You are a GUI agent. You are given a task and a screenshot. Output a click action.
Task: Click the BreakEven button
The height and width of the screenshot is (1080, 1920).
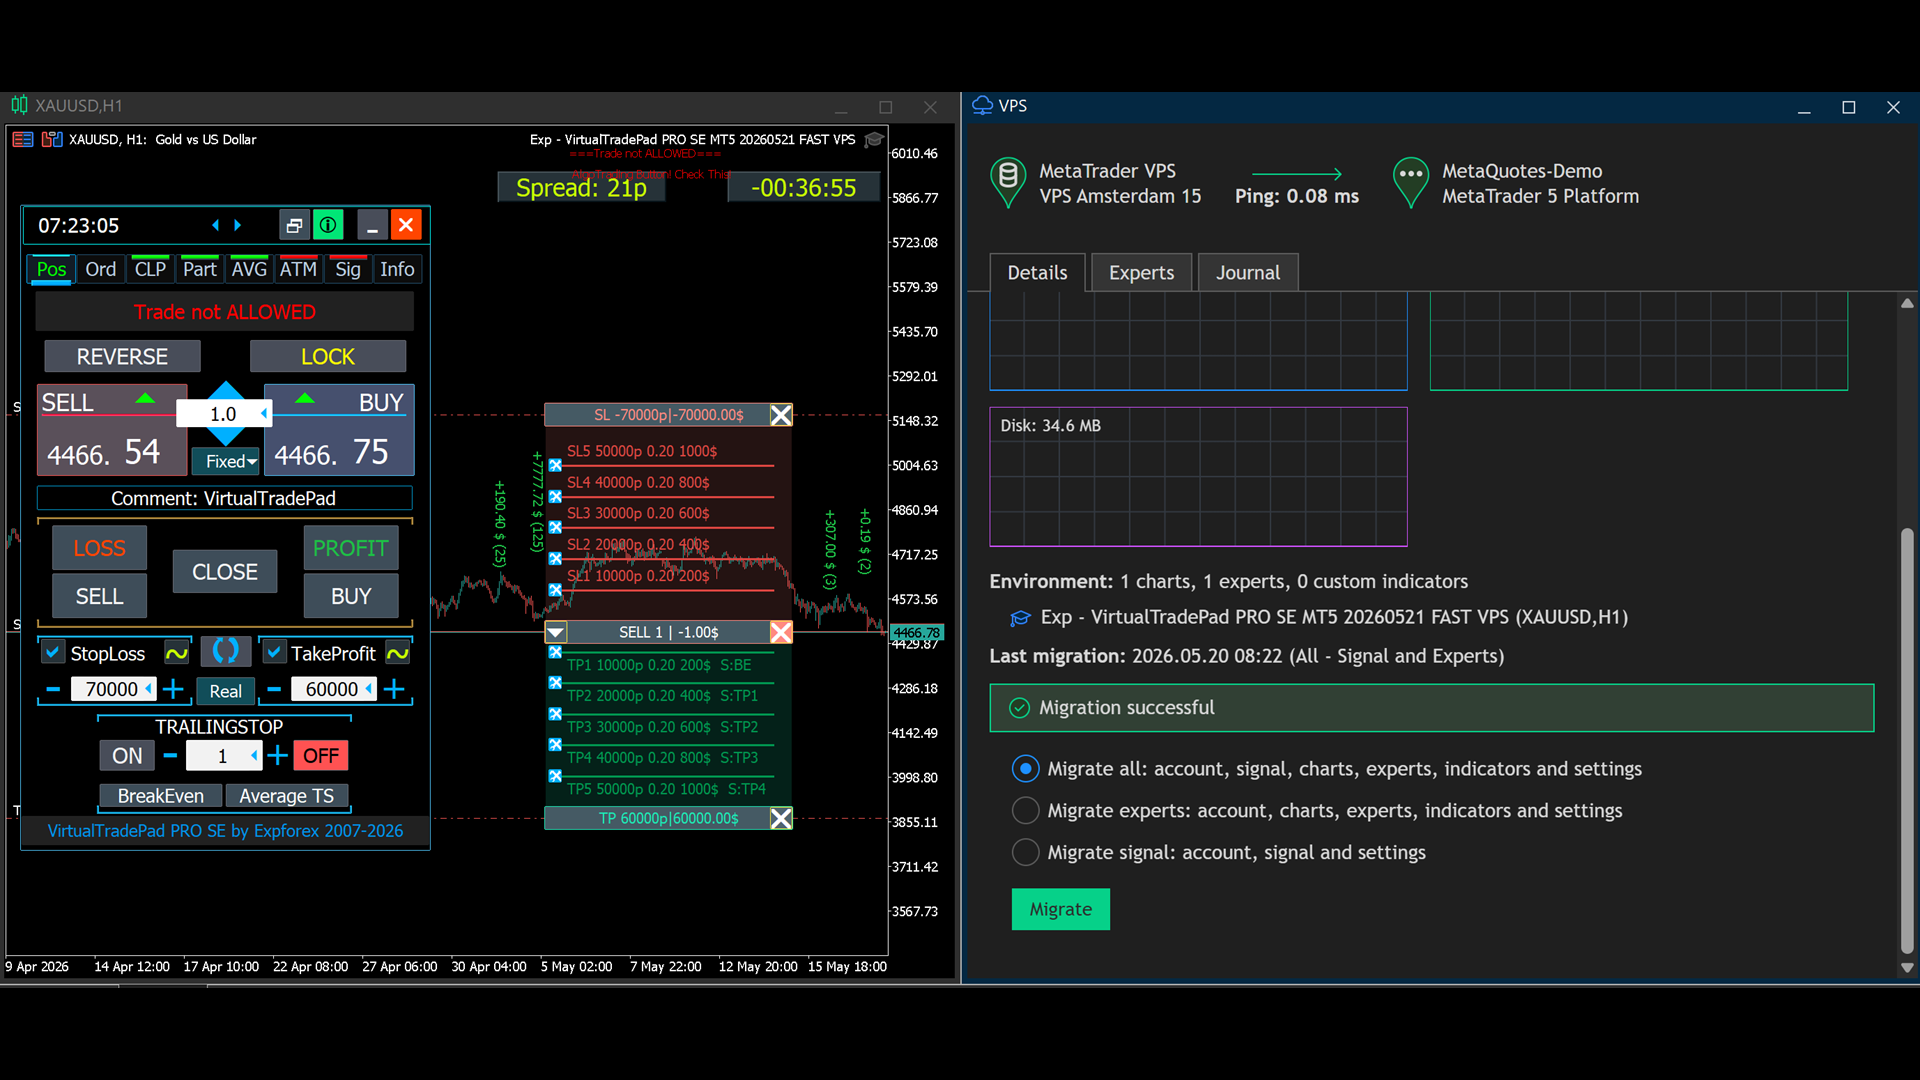pos(161,796)
